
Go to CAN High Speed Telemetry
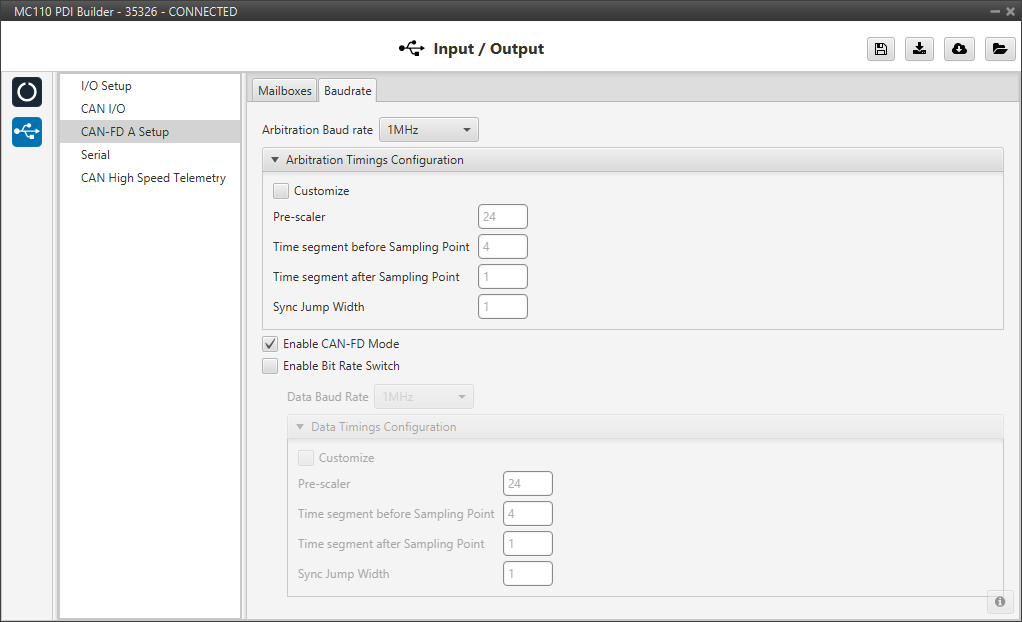coord(153,178)
